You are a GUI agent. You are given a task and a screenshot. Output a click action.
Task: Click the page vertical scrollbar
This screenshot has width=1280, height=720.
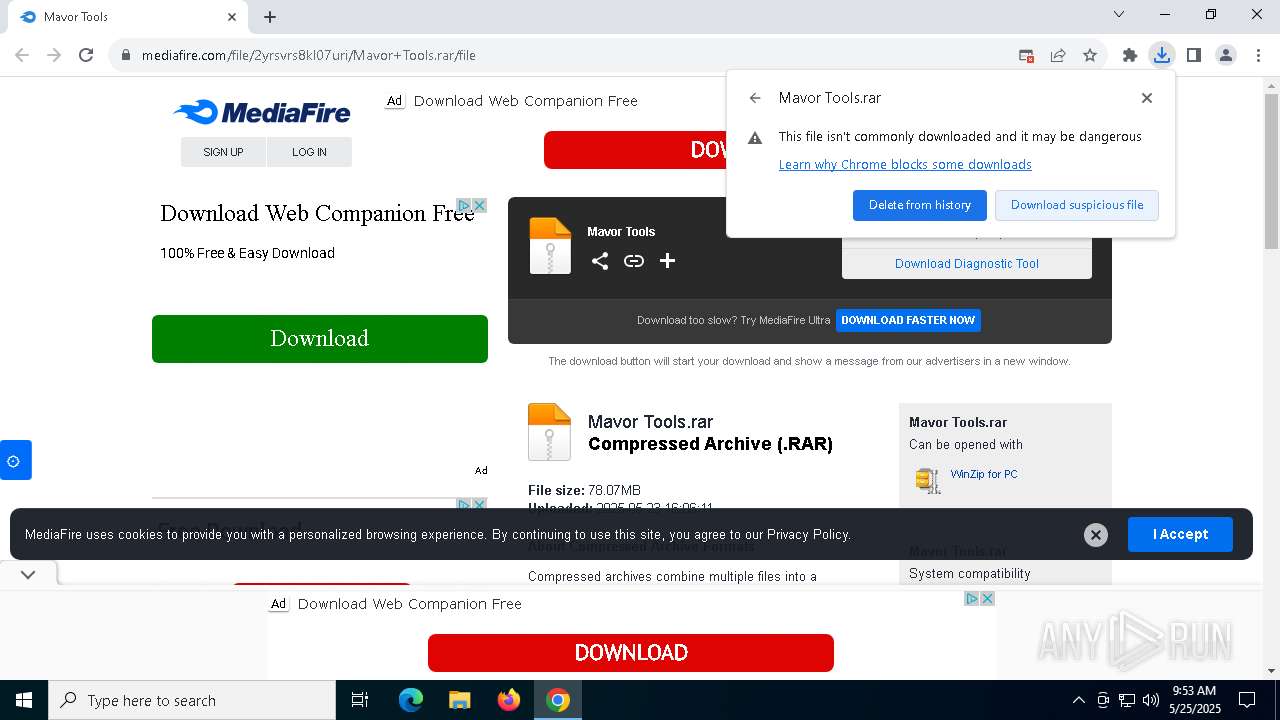[1271, 170]
